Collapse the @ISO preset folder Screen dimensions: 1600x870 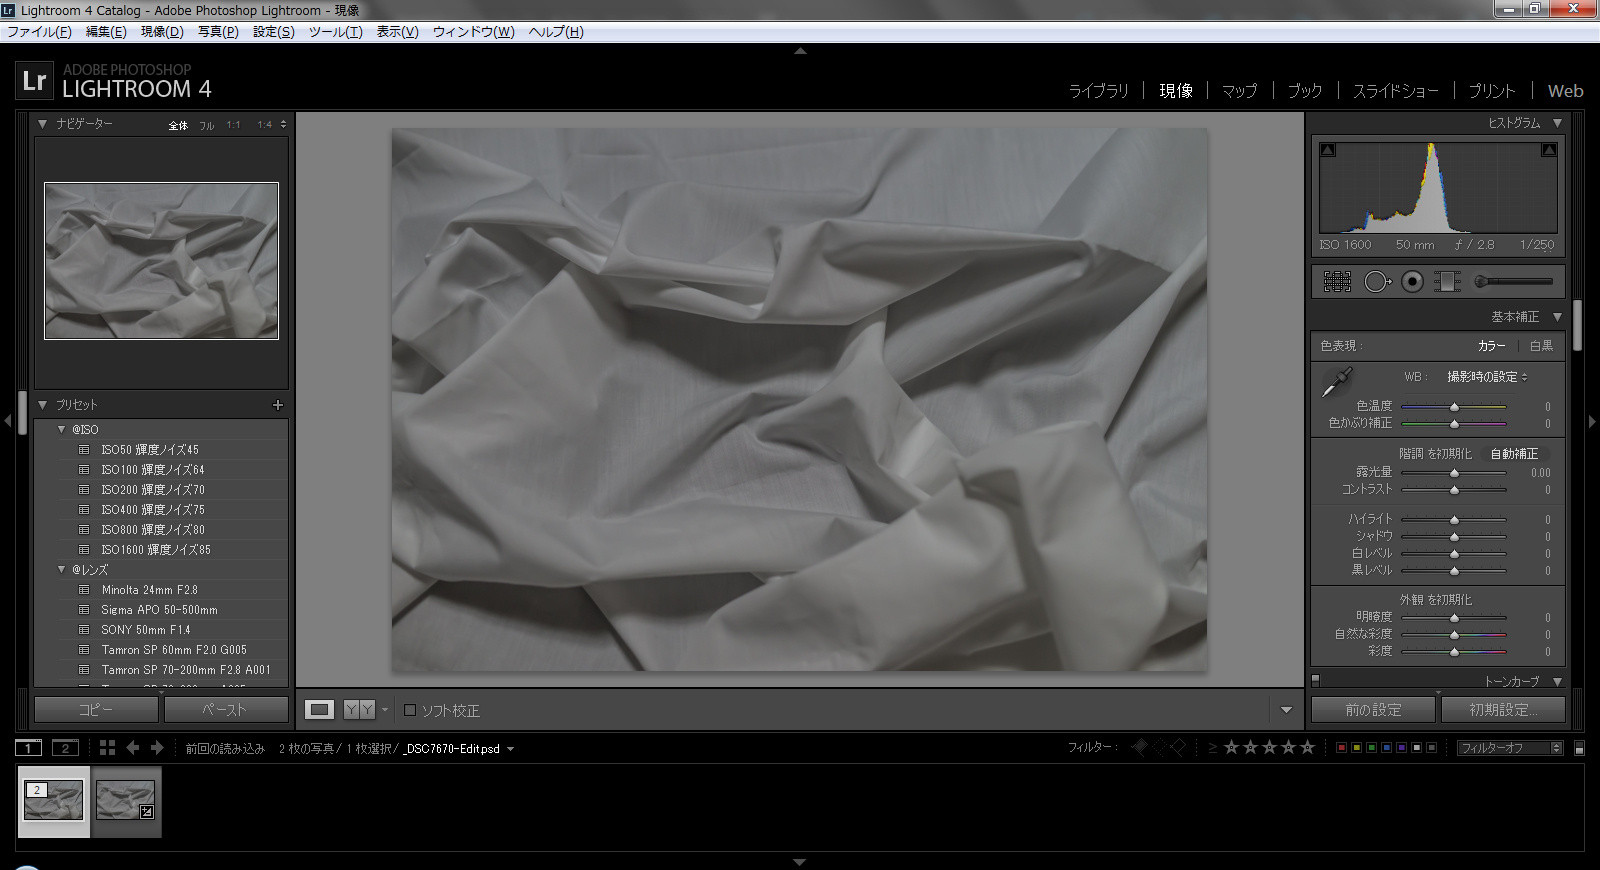[x=62, y=430]
